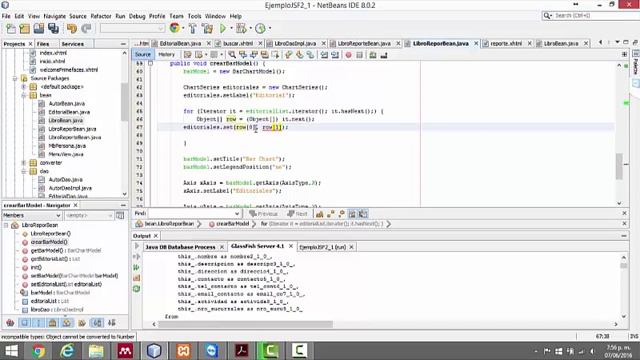
Task: Open Chrome from the Windows taskbar
Action: [38, 351]
